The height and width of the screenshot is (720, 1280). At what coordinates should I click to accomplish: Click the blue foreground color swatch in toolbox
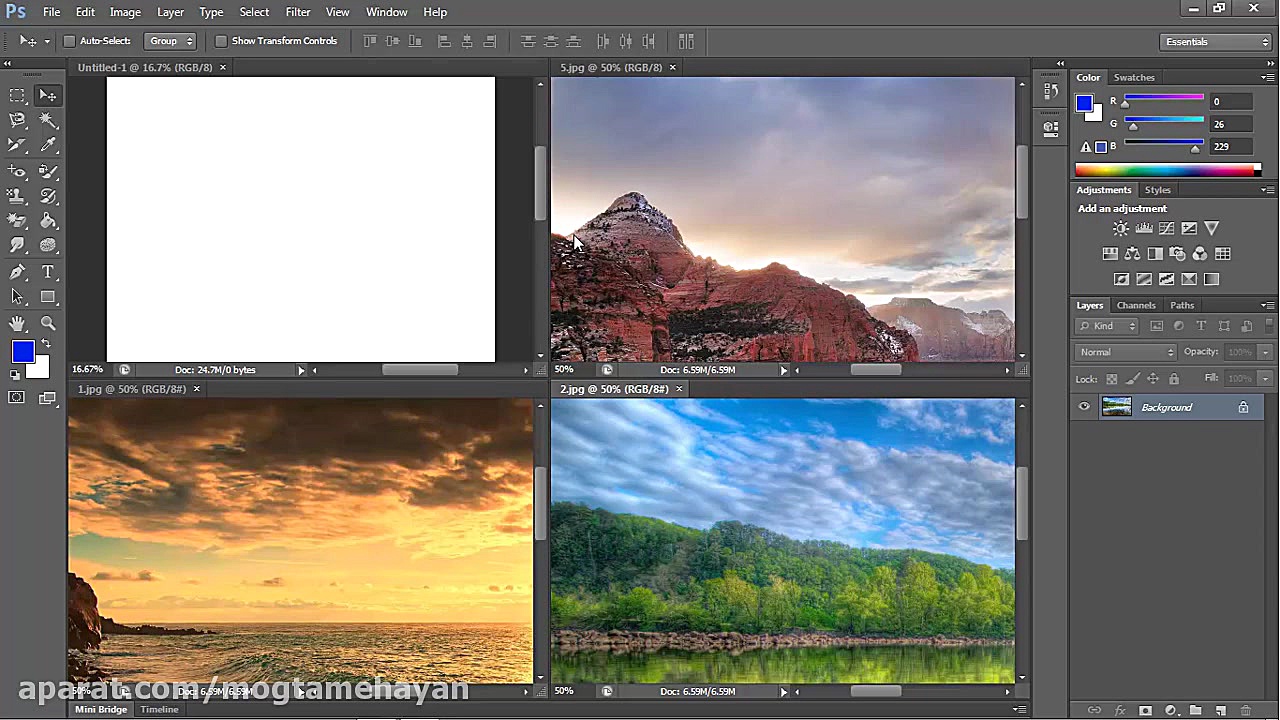(22, 352)
